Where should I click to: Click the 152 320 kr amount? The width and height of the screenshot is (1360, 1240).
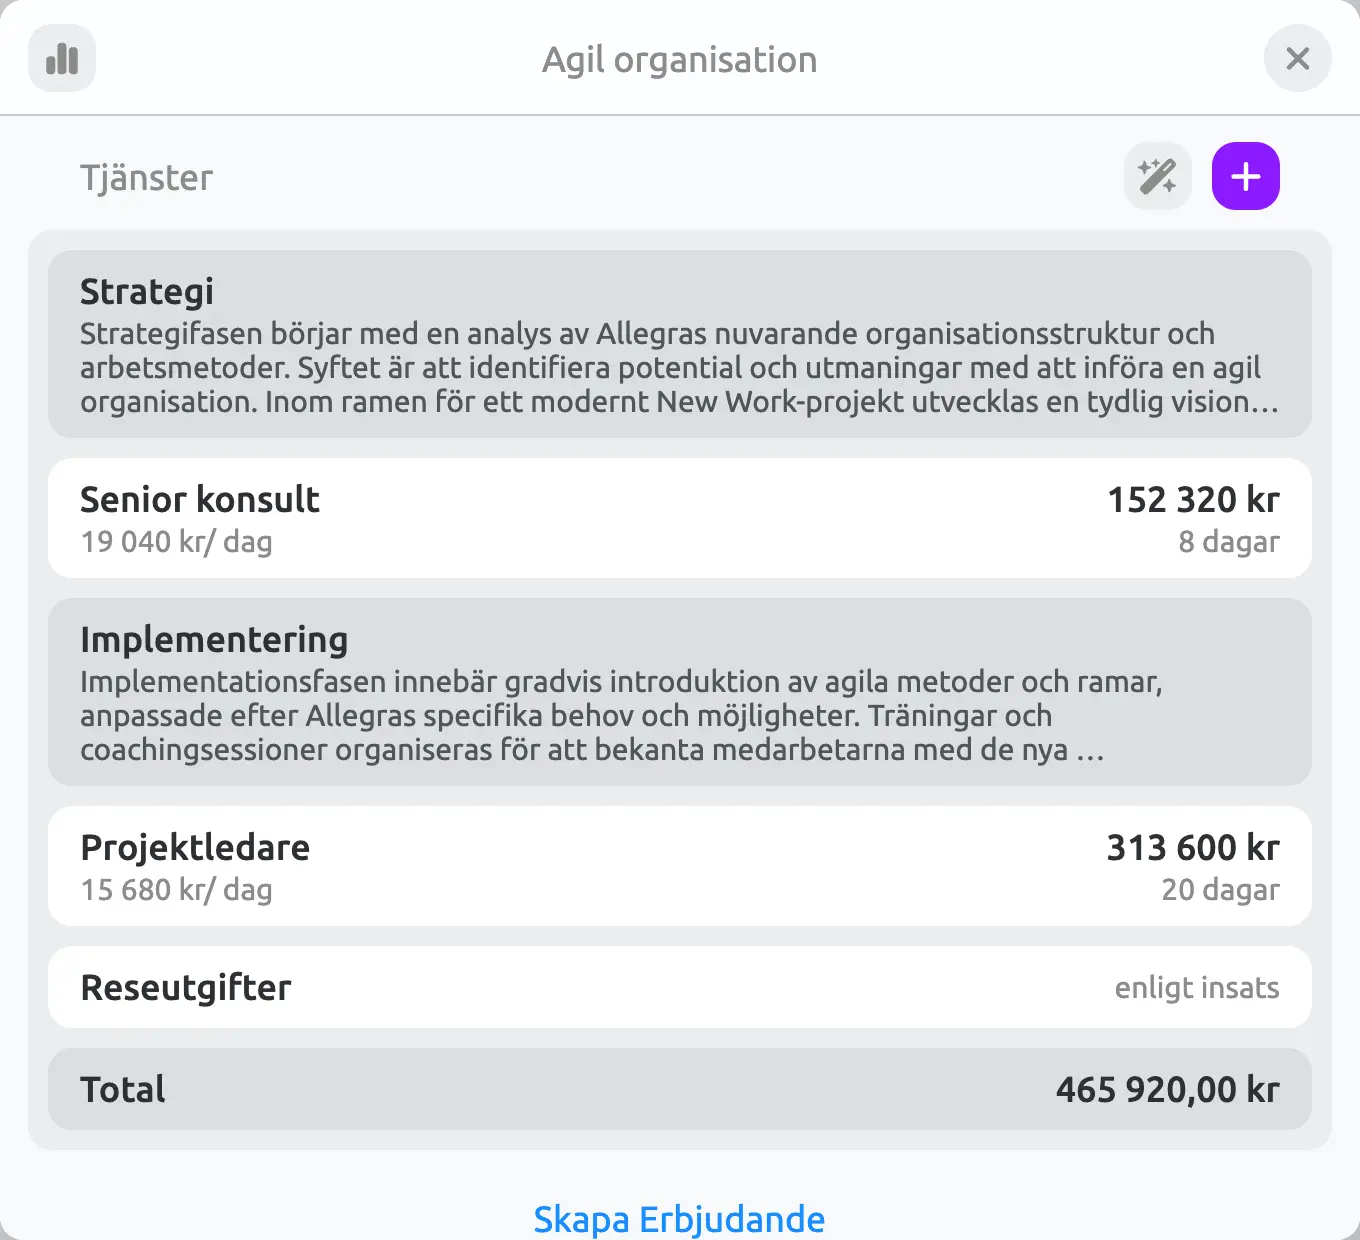click(1193, 499)
